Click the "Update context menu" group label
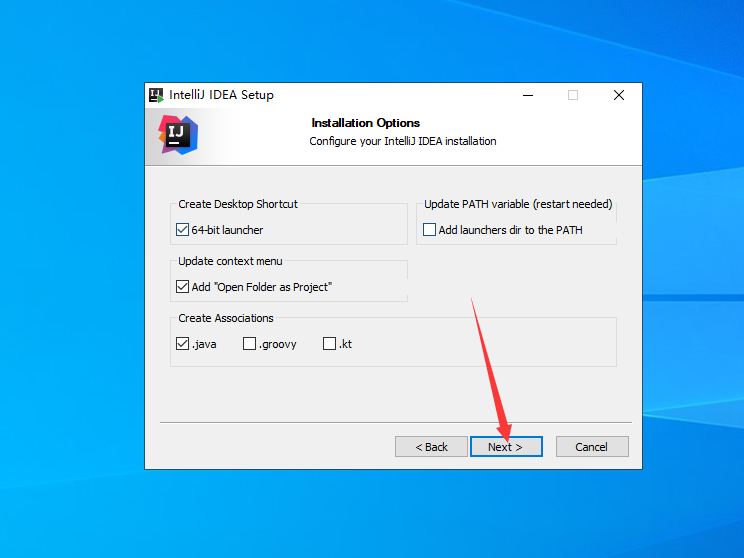 click(x=230, y=261)
